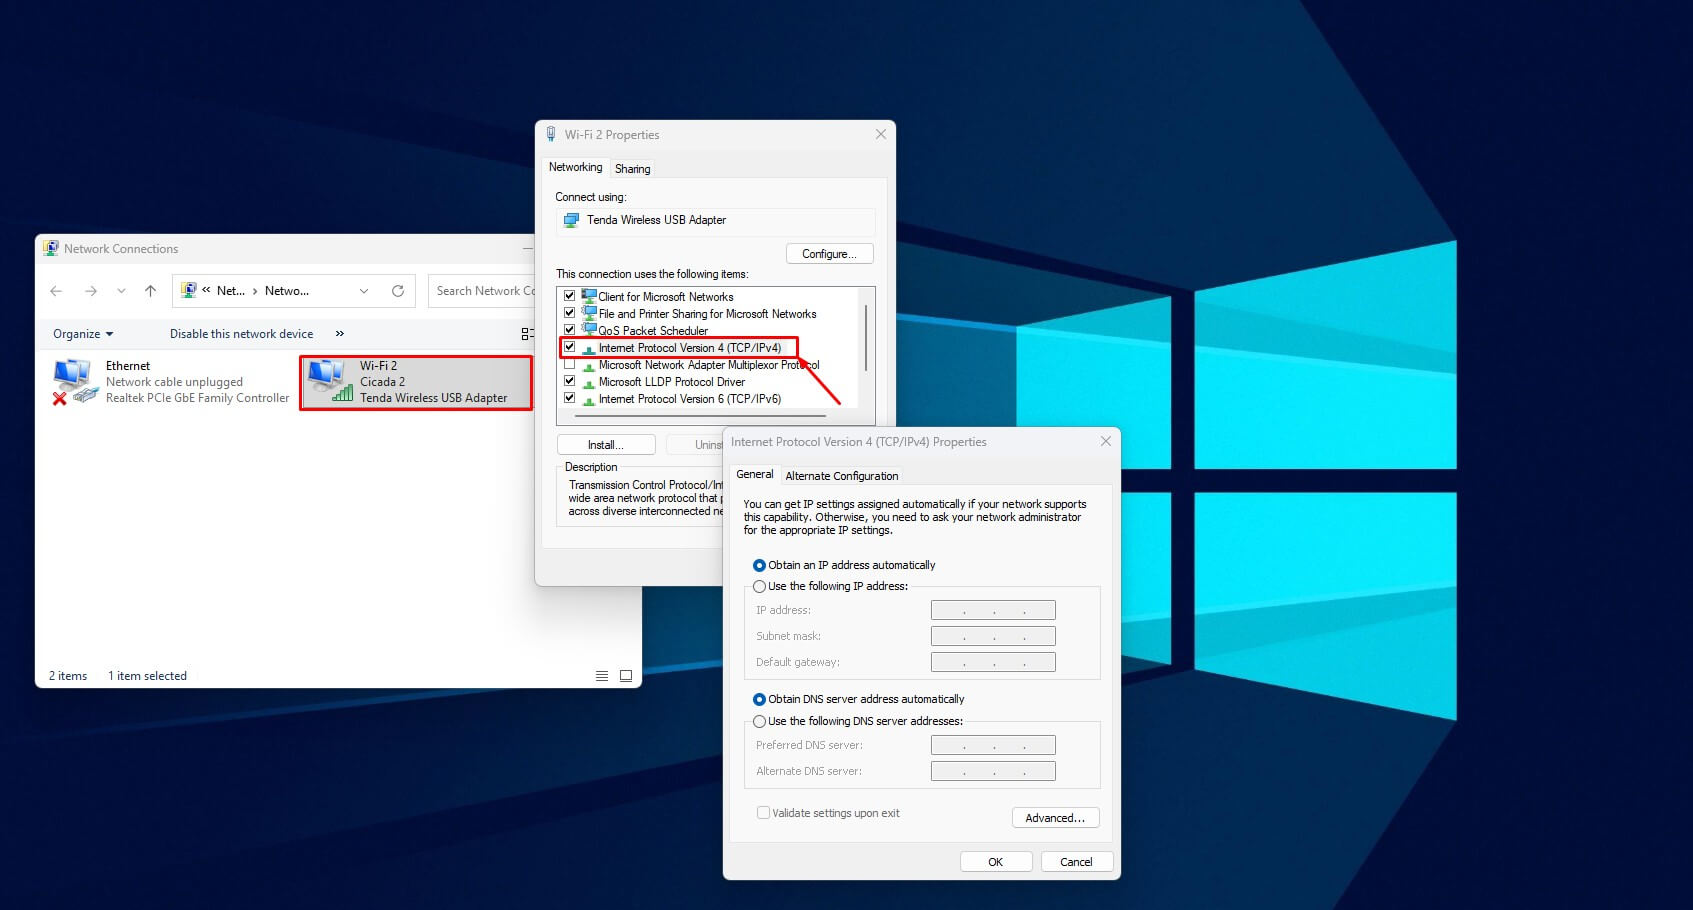
Task: Toggle Microsoft LLDP Protocol Driver checkbox
Action: (x=570, y=381)
